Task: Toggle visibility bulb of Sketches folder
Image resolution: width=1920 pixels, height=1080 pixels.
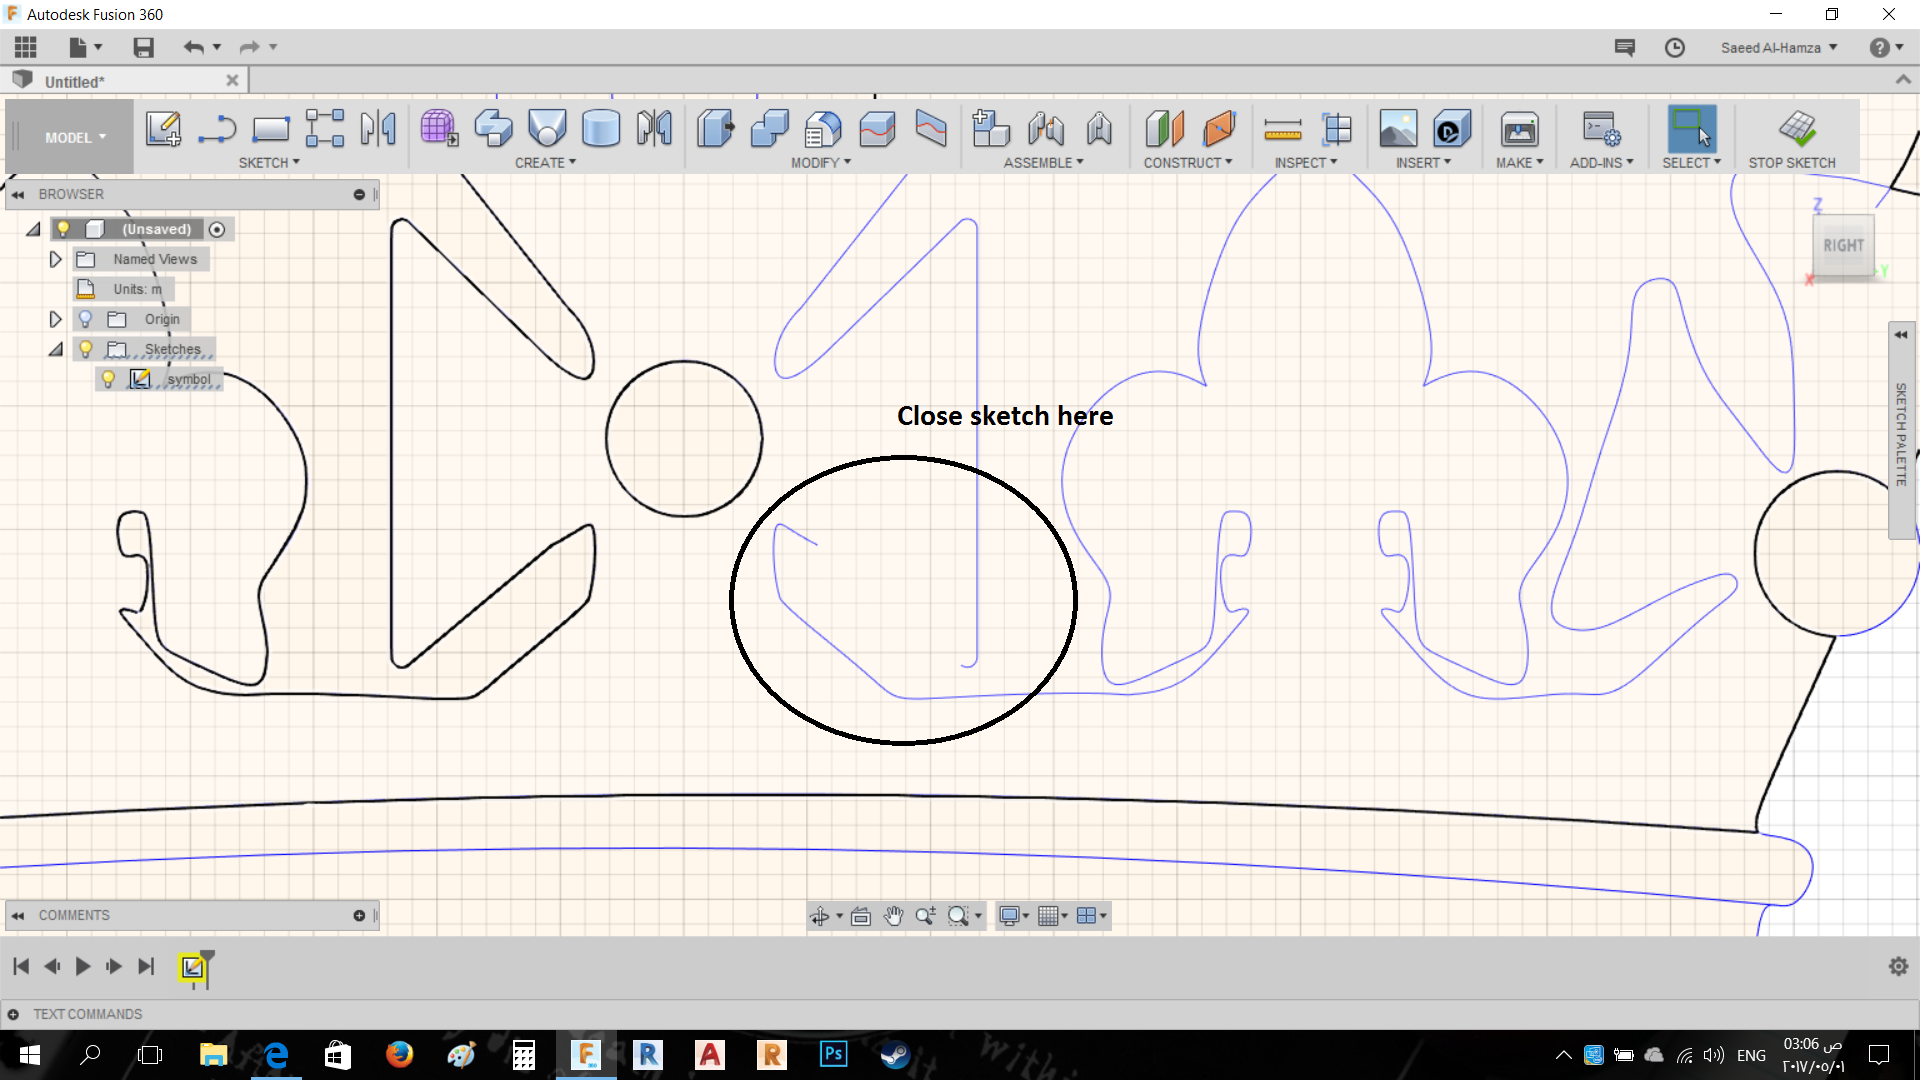Action: coord(86,349)
